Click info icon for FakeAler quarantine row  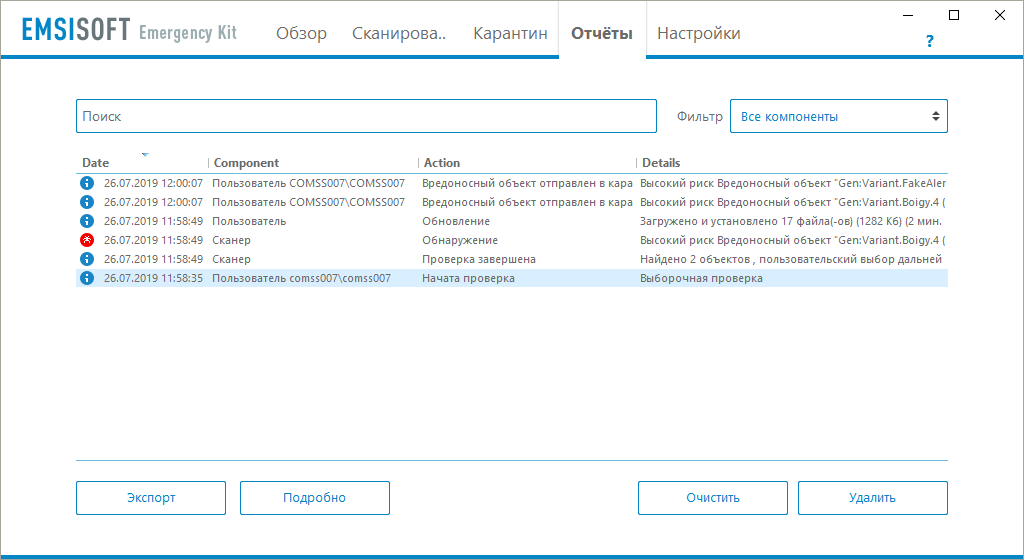coord(87,183)
